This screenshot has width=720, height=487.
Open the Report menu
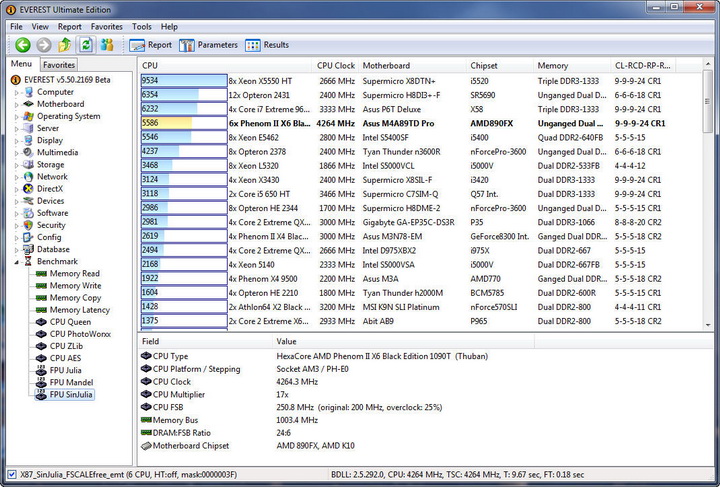pyautogui.click(x=69, y=27)
